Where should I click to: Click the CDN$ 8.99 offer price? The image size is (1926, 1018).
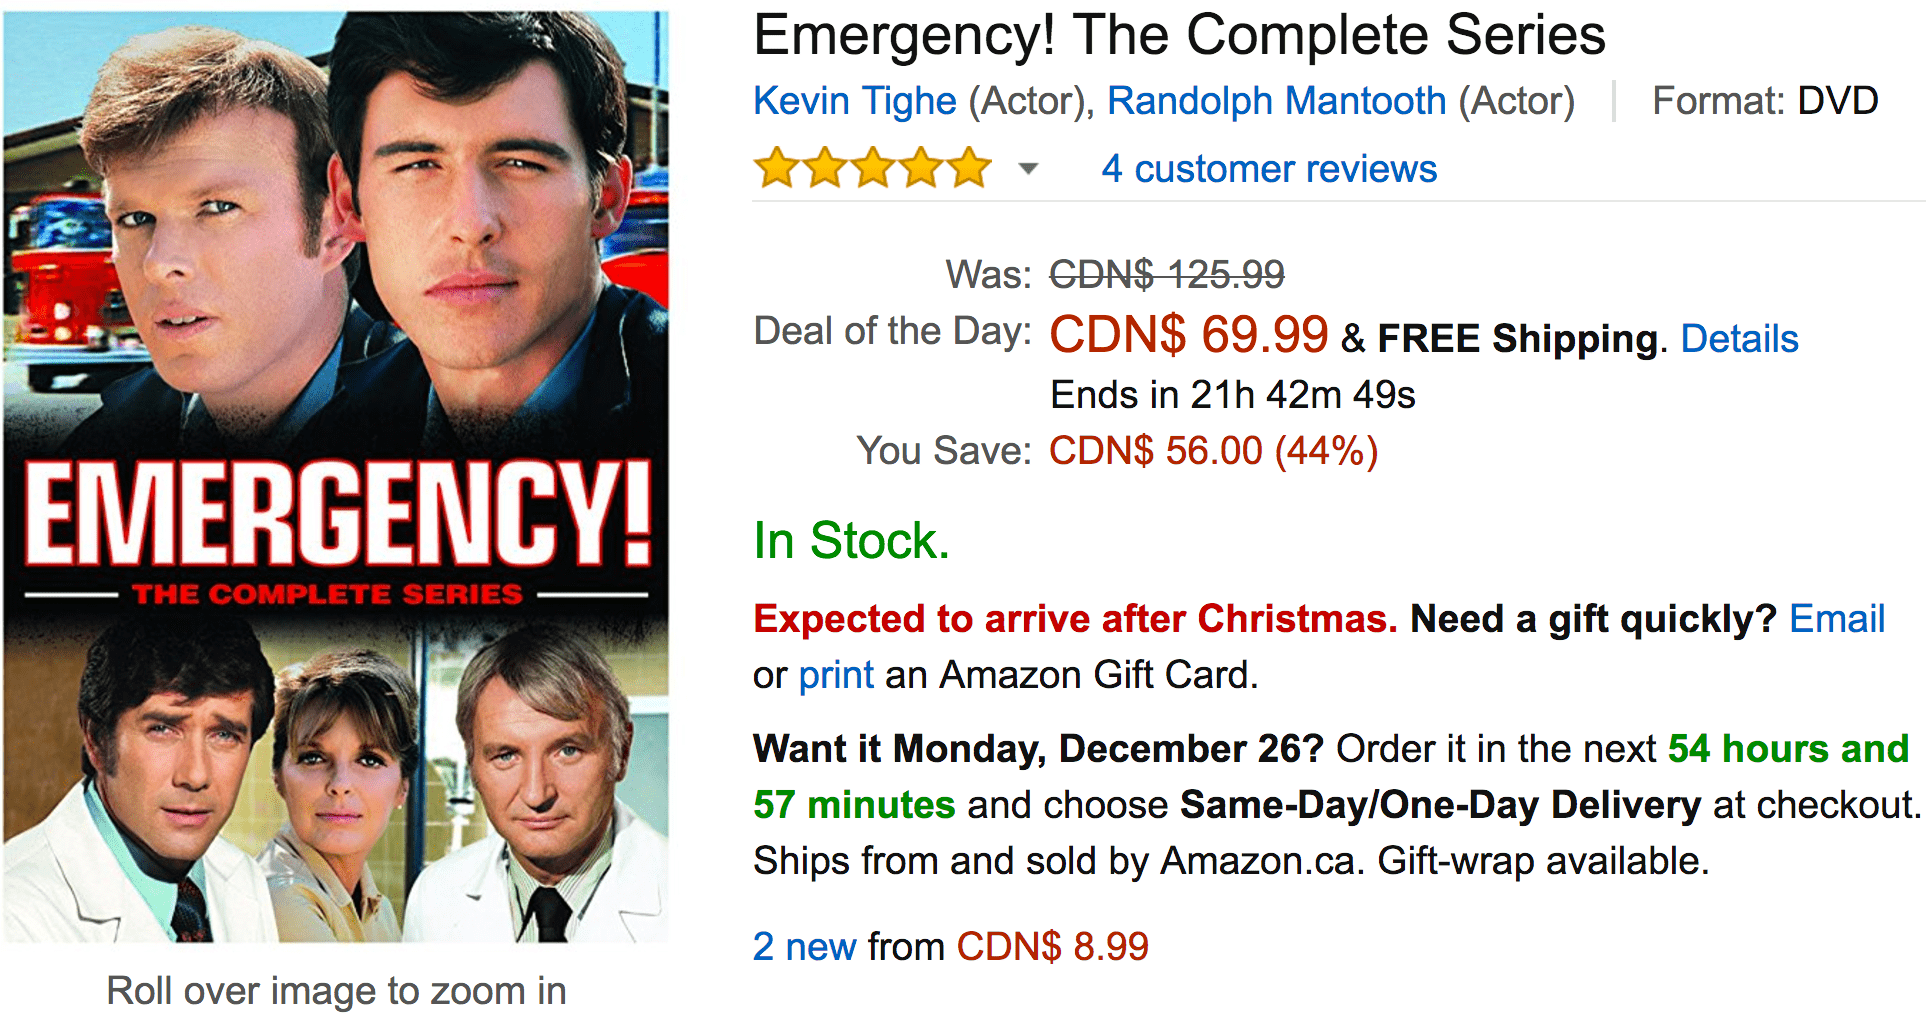point(1052,946)
